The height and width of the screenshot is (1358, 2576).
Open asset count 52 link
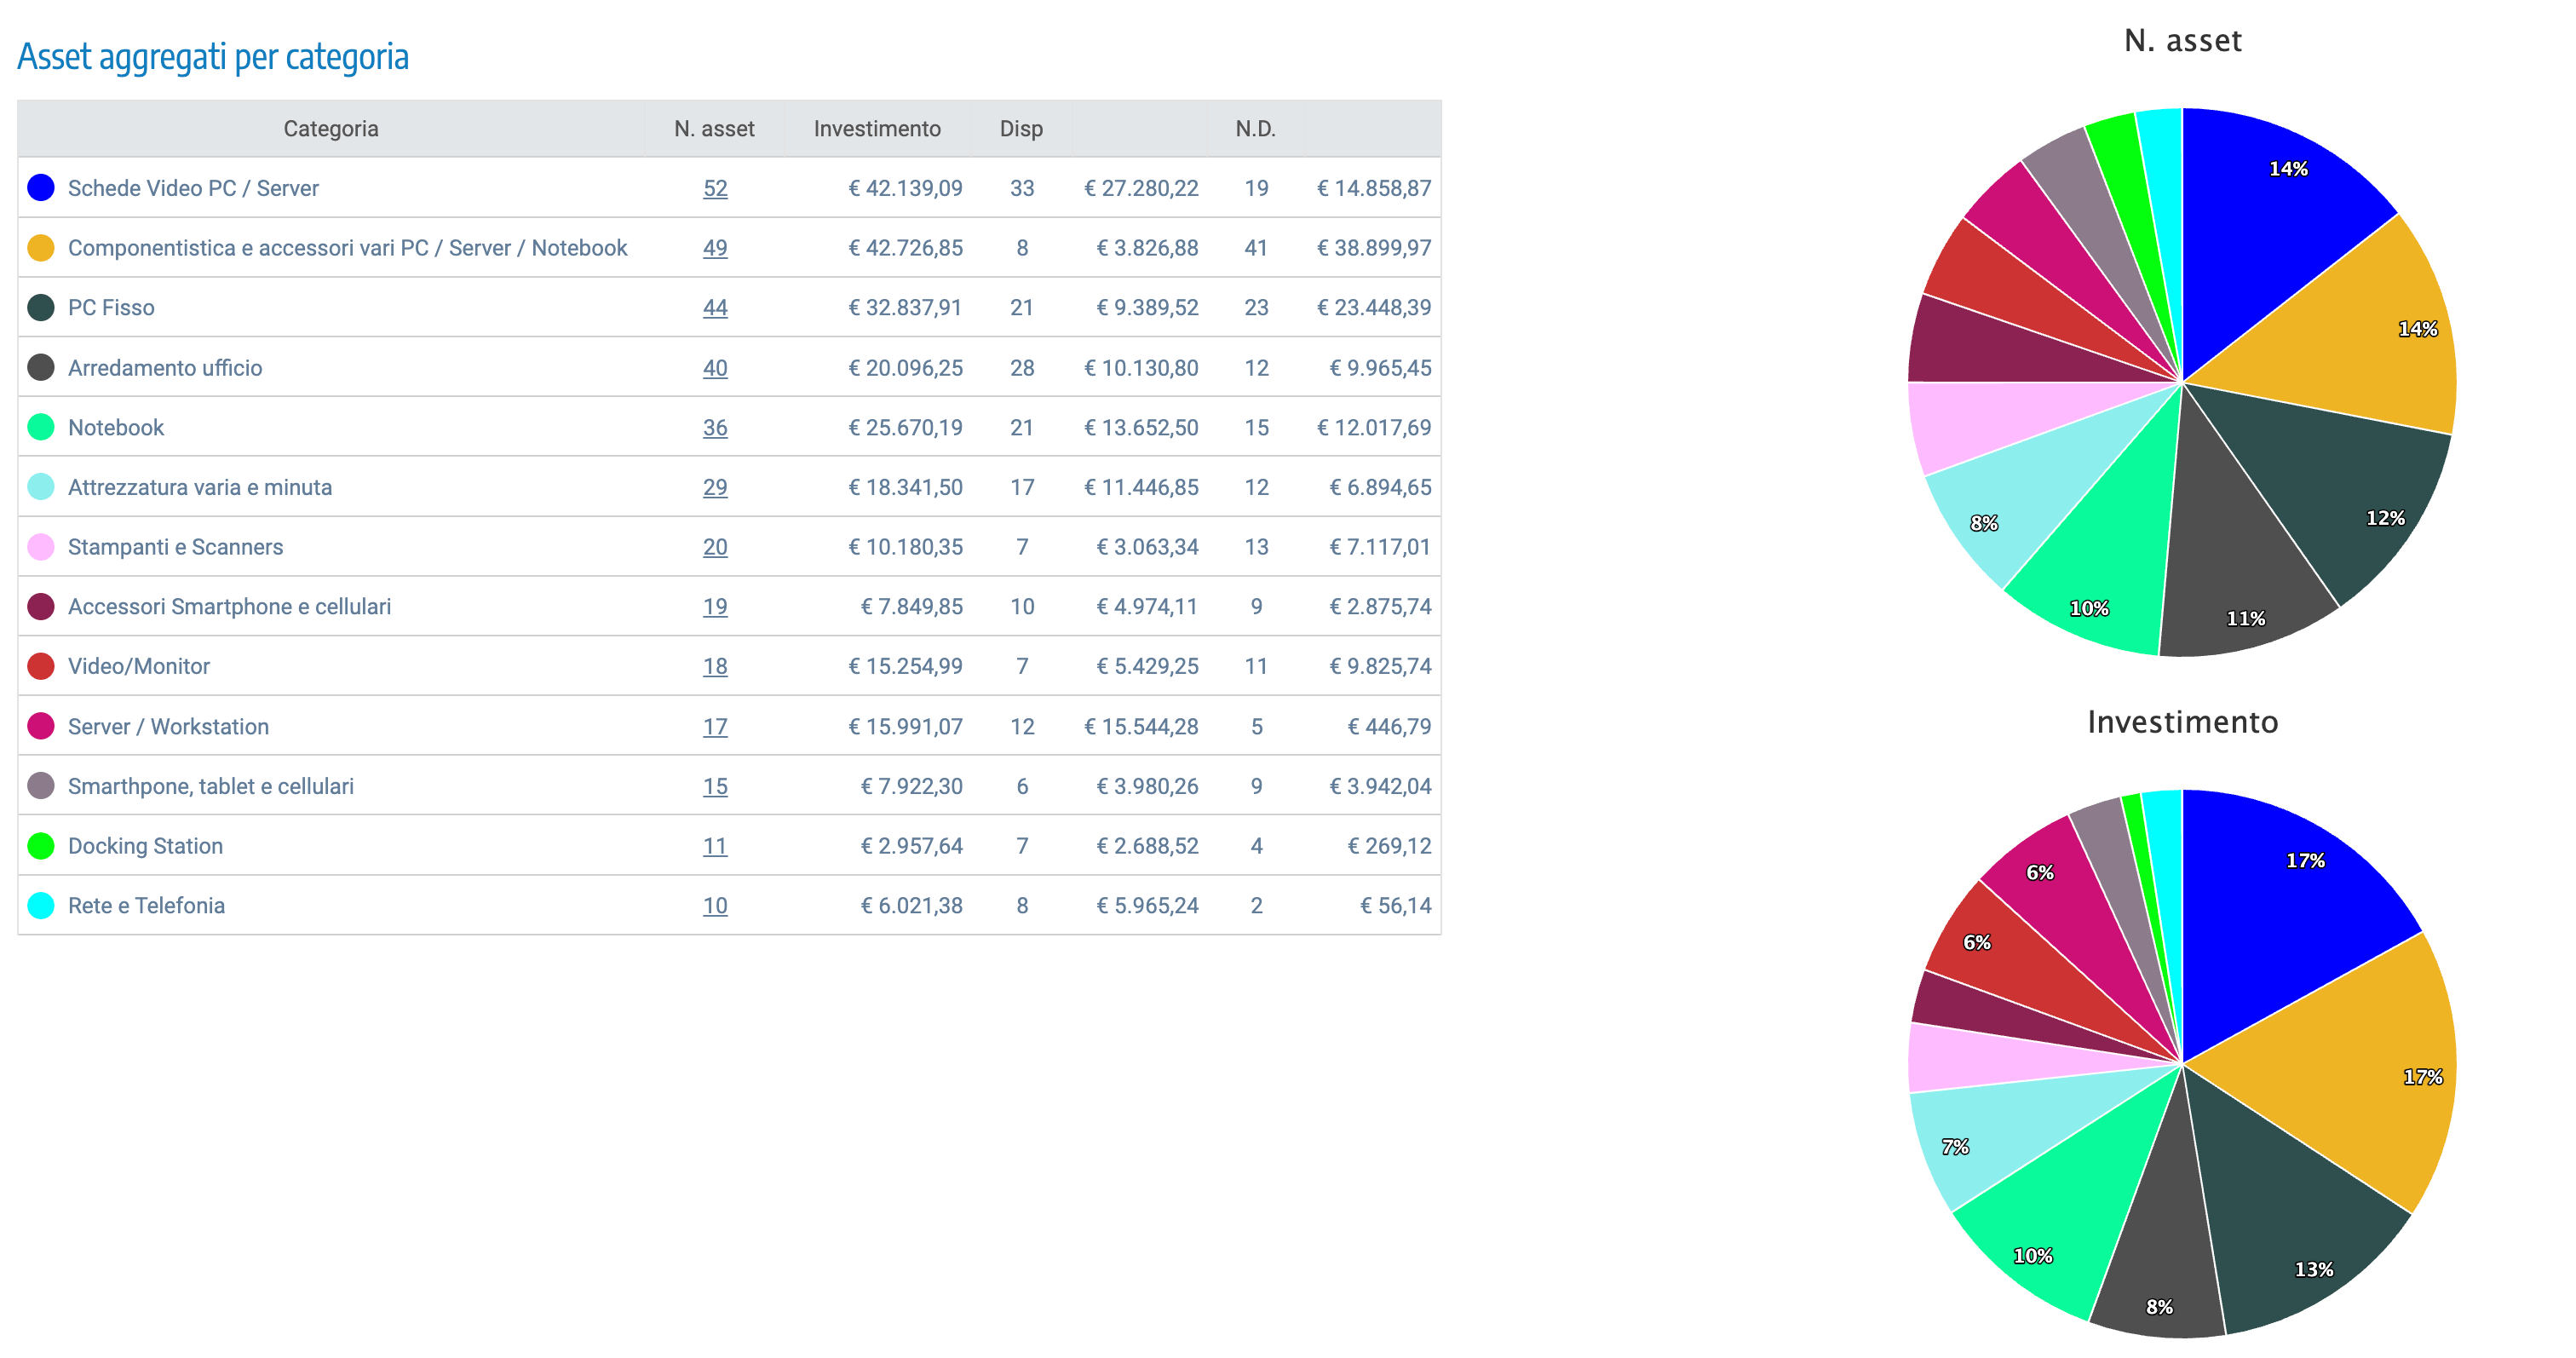tap(714, 188)
